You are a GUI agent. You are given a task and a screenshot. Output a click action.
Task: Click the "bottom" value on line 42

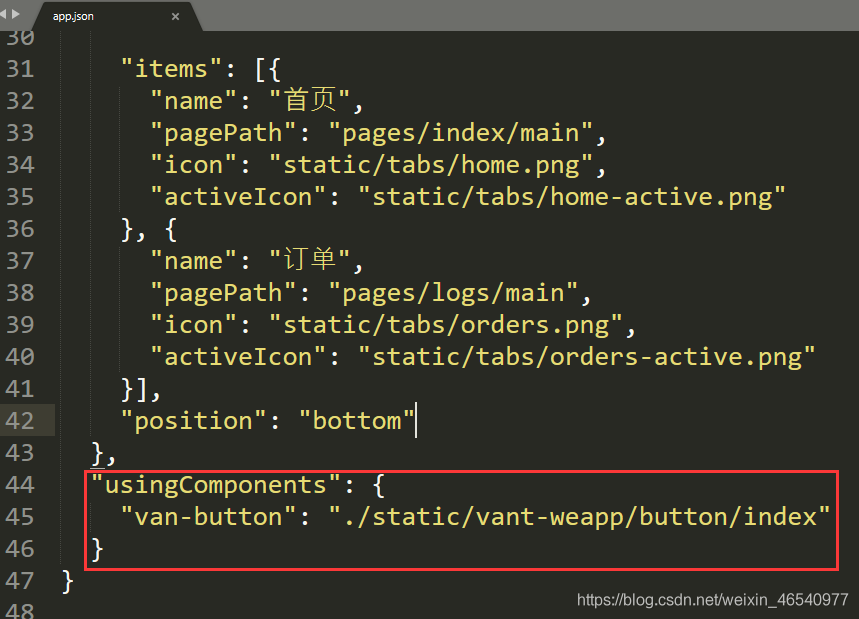click(356, 421)
